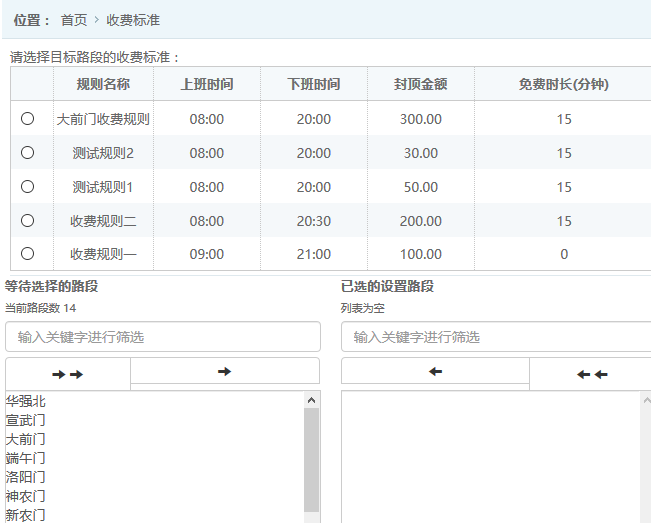Screen dimensions: 651x523
Task: Click the move-all-right double arrow button
Action: pyautogui.click(x=68, y=373)
